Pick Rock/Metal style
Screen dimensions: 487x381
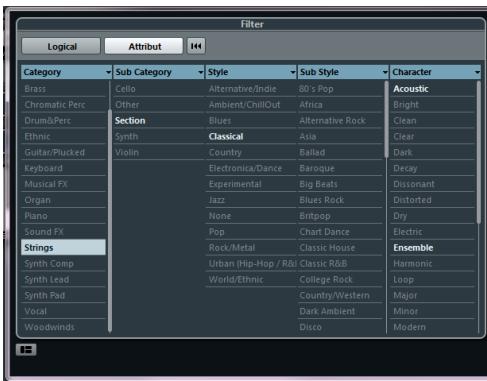[x=251, y=248]
